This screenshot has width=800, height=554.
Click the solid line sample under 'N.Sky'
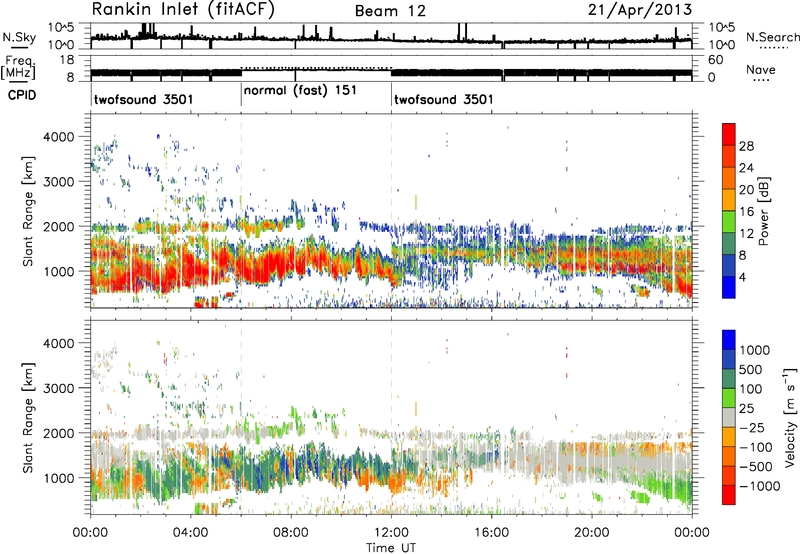[x=19, y=47]
